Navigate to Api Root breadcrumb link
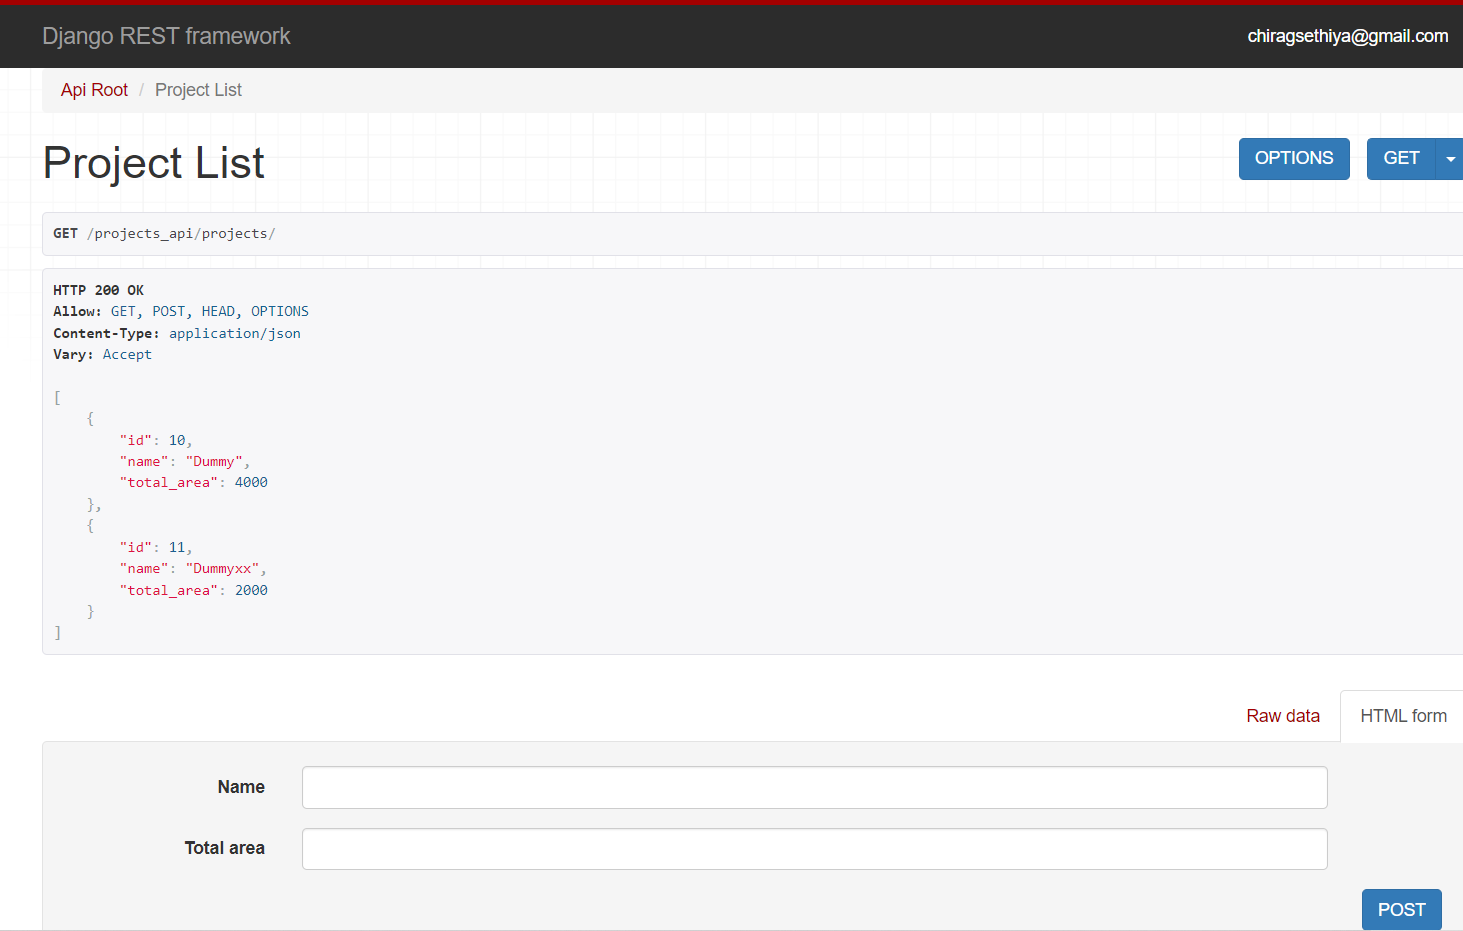Screen dimensions: 1463x931 pos(93,89)
